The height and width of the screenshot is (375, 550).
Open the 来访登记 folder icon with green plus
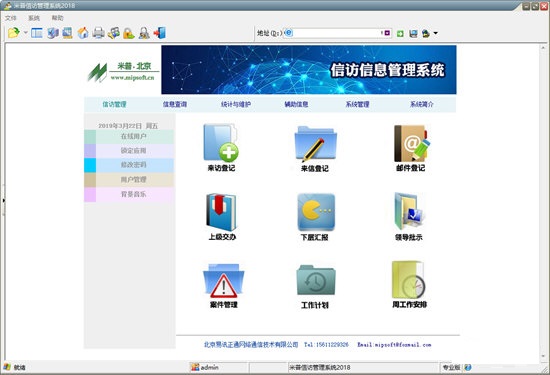(x=221, y=143)
